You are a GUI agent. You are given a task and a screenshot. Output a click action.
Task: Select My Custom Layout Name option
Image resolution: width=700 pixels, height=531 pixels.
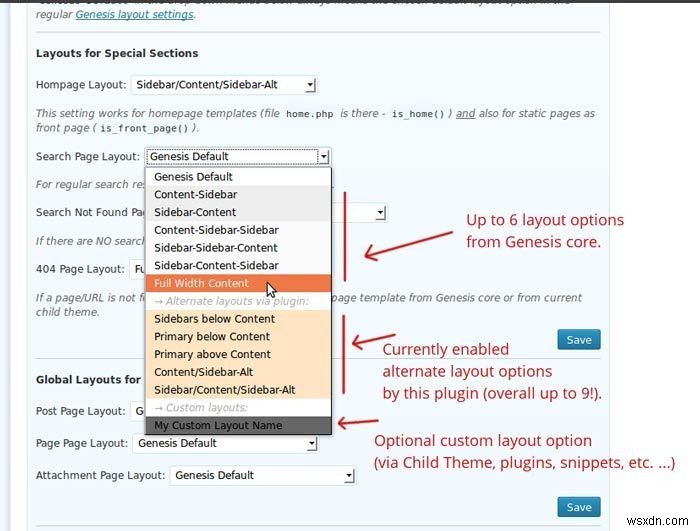tap(218, 426)
